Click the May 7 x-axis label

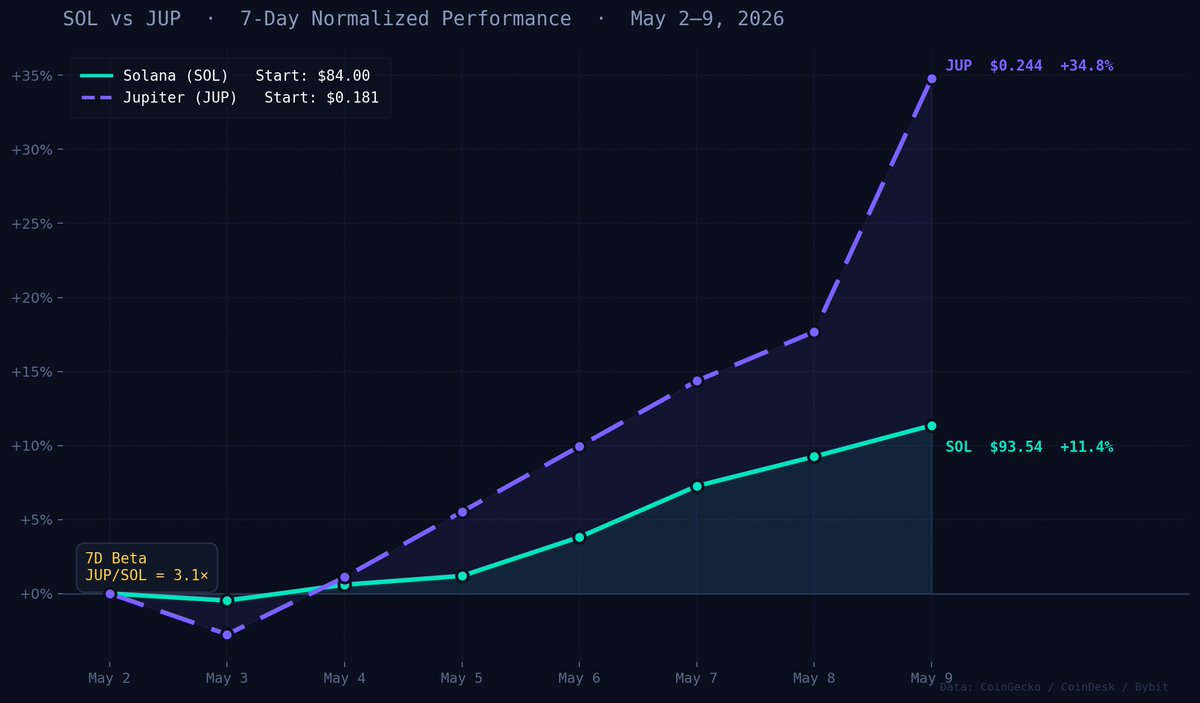pyautogui.click(x=697, y=679)
